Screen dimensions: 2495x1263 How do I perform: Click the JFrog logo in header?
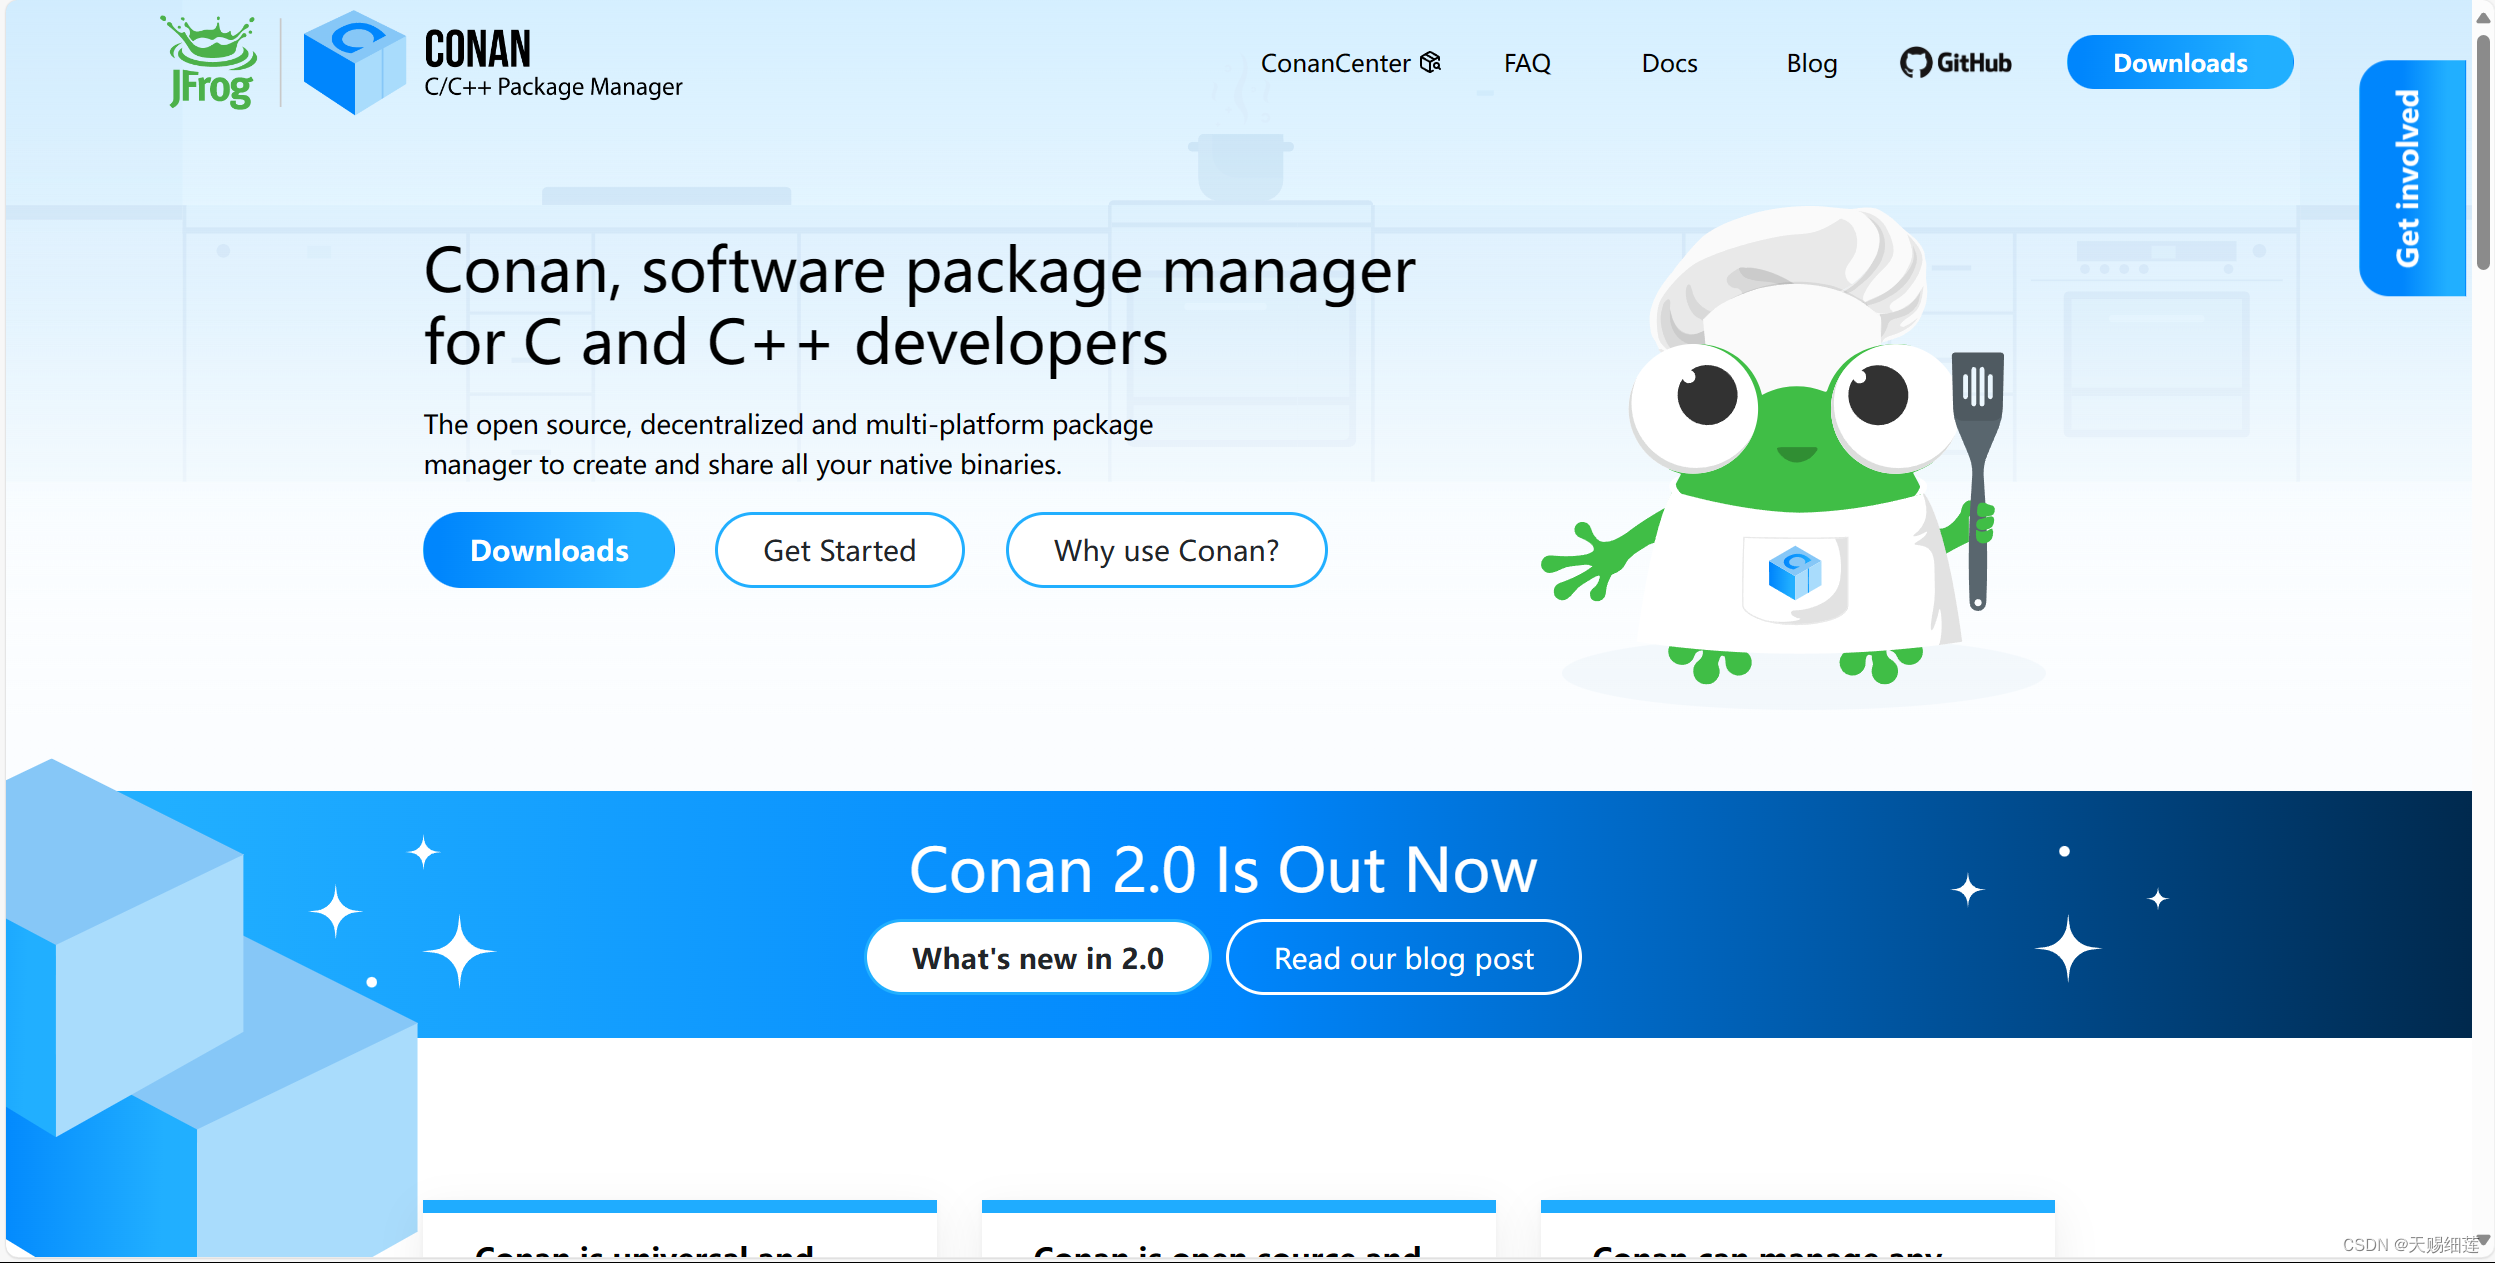click(211, 62)
